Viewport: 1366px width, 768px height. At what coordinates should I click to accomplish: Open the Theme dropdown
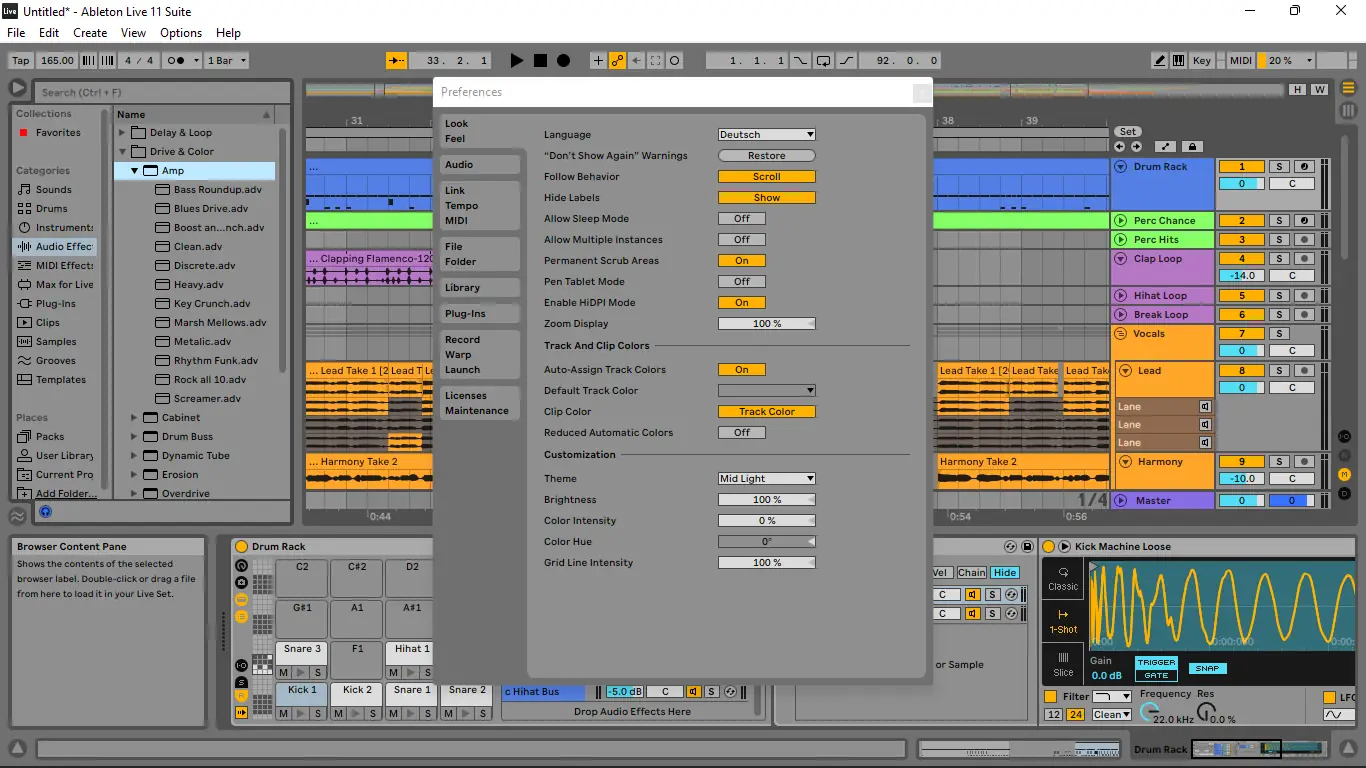tap(767, 479)
